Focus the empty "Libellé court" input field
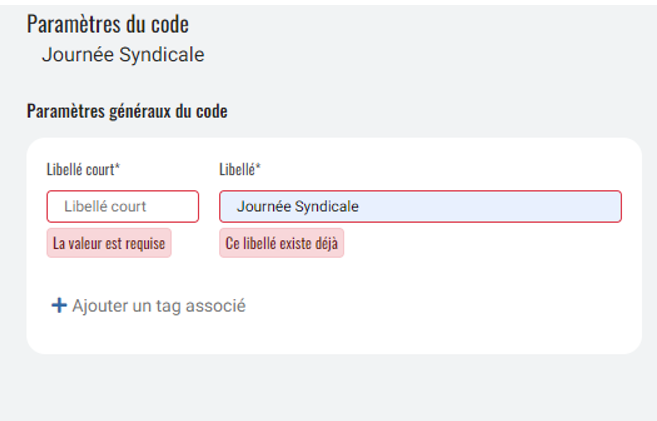The image size is (657, 421). [122, 207]
